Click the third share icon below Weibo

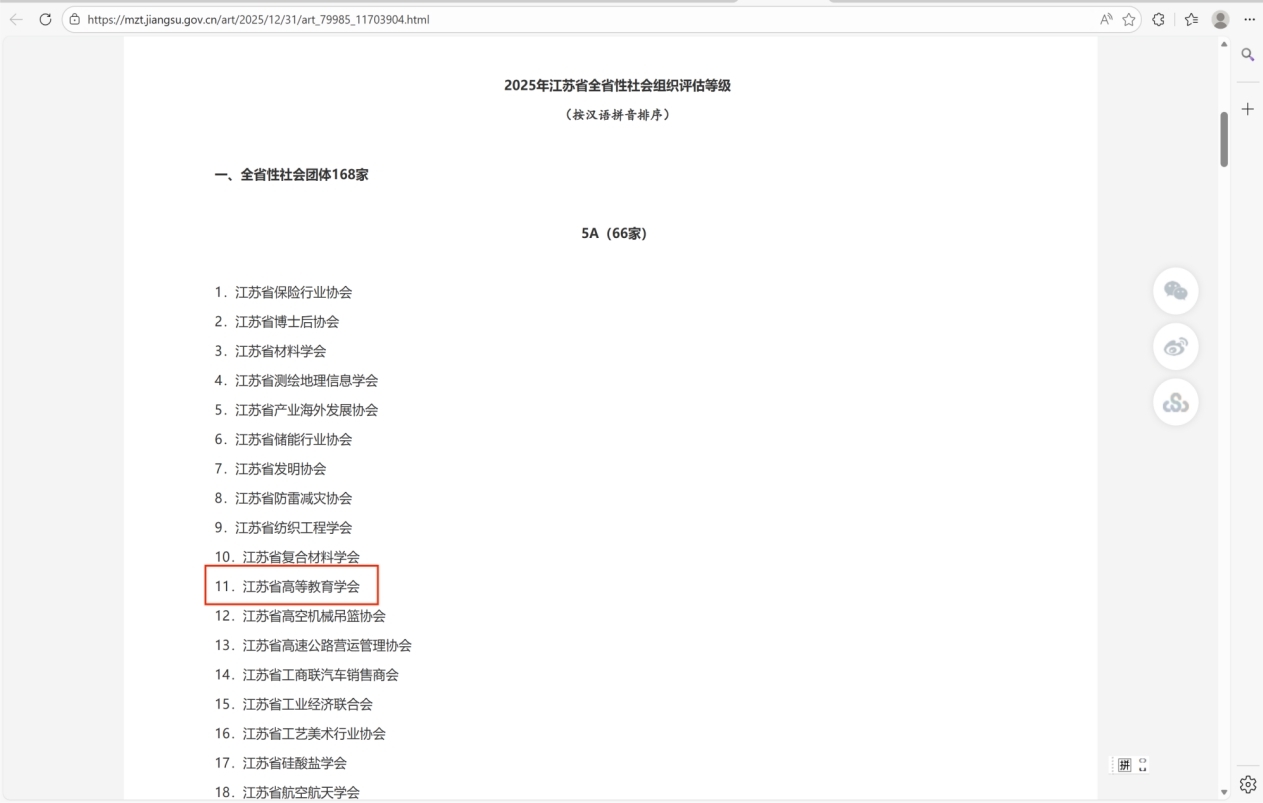1175,402
